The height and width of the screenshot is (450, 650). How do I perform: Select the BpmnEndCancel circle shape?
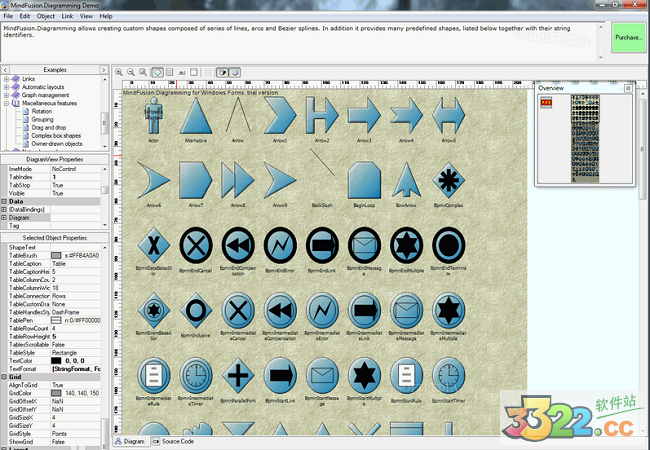pos(196,245)
